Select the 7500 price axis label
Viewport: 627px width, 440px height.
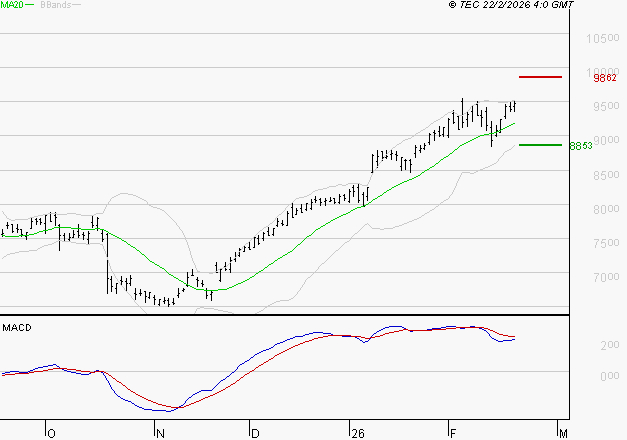coord(606,243)
